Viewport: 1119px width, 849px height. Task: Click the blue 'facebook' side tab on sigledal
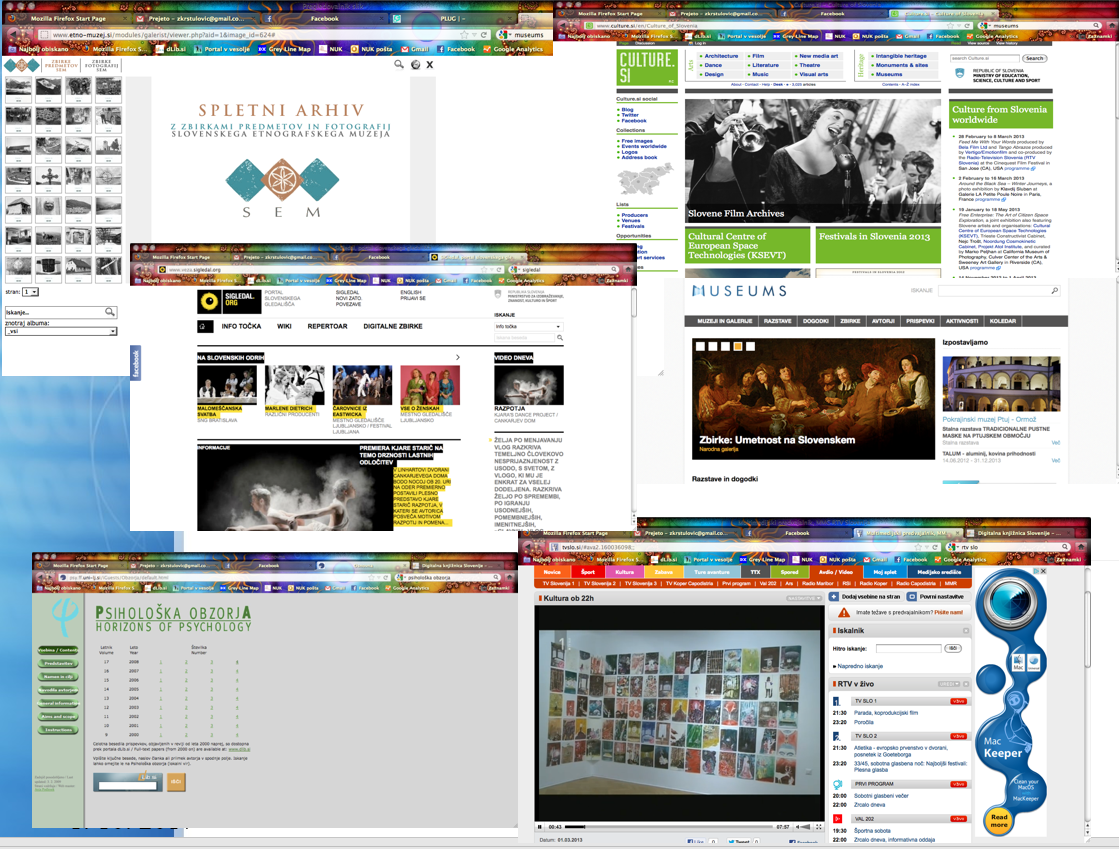136,364
